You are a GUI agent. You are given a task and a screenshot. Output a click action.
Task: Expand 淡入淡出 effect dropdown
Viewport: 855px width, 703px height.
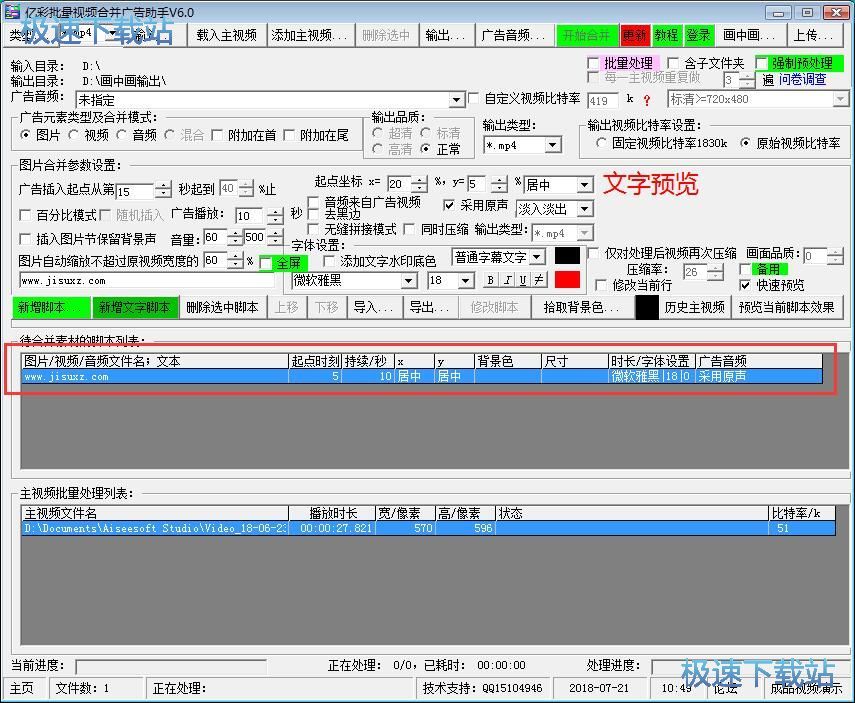pyautogui.click(x=585, y=209)
